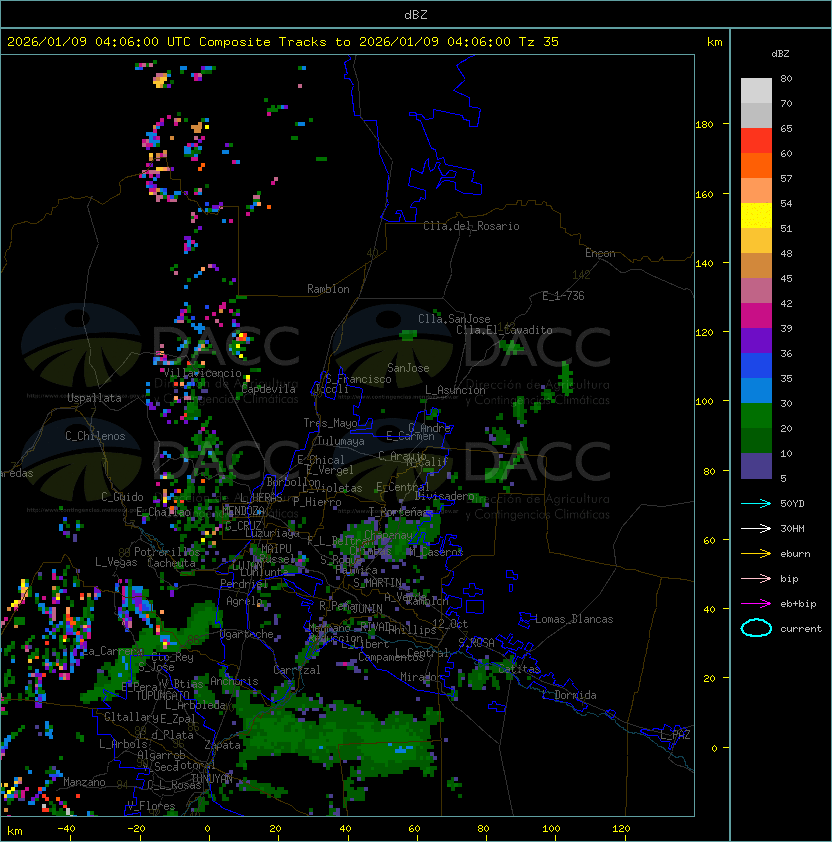Image resolution: width=832 pixels, height=842 pixels.
Task: Click the '180' tick on vertical axis
Action: click(x=704, y=125)
